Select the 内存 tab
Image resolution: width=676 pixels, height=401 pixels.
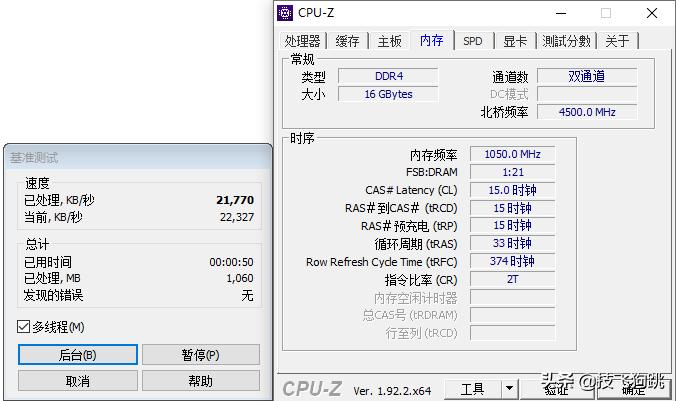click(432, 41)
